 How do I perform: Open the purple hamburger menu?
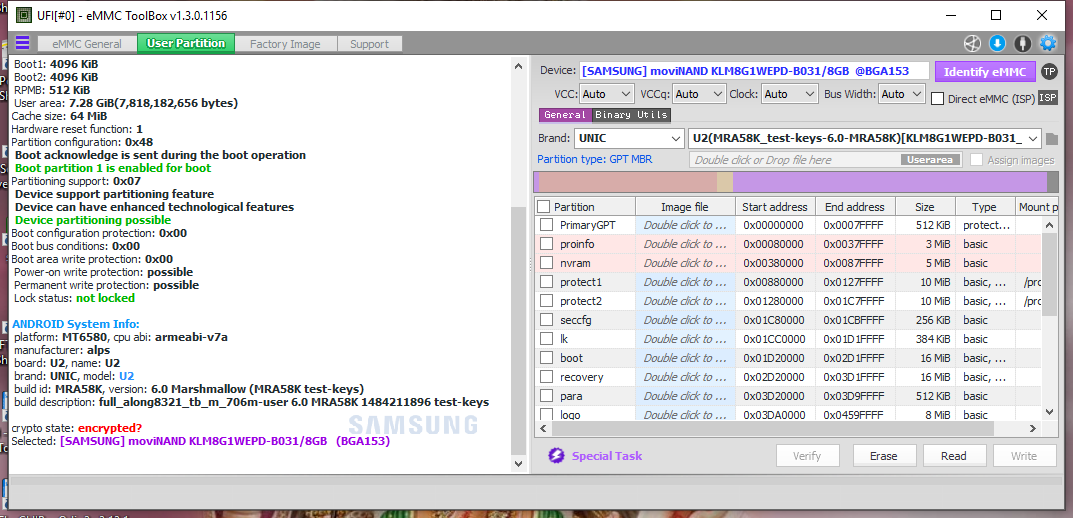tap(22, 43)
